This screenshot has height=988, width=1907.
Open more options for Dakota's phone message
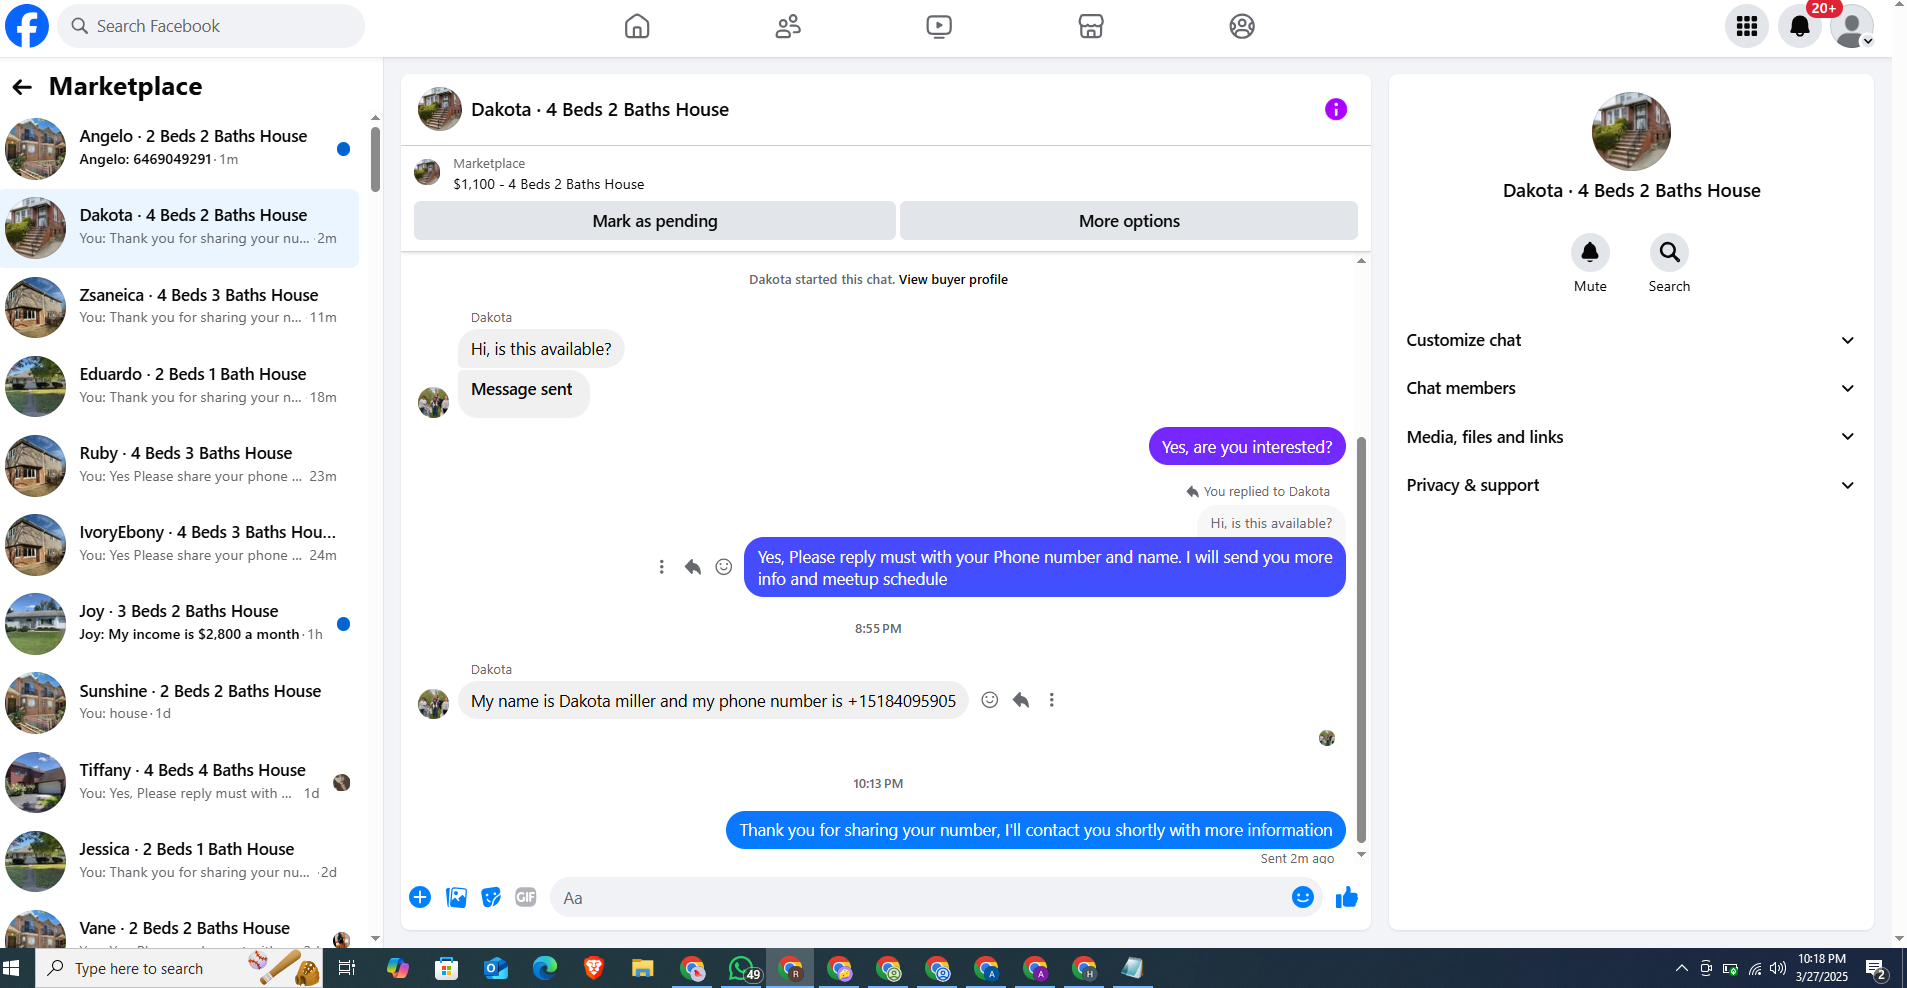click(1052, 700)
